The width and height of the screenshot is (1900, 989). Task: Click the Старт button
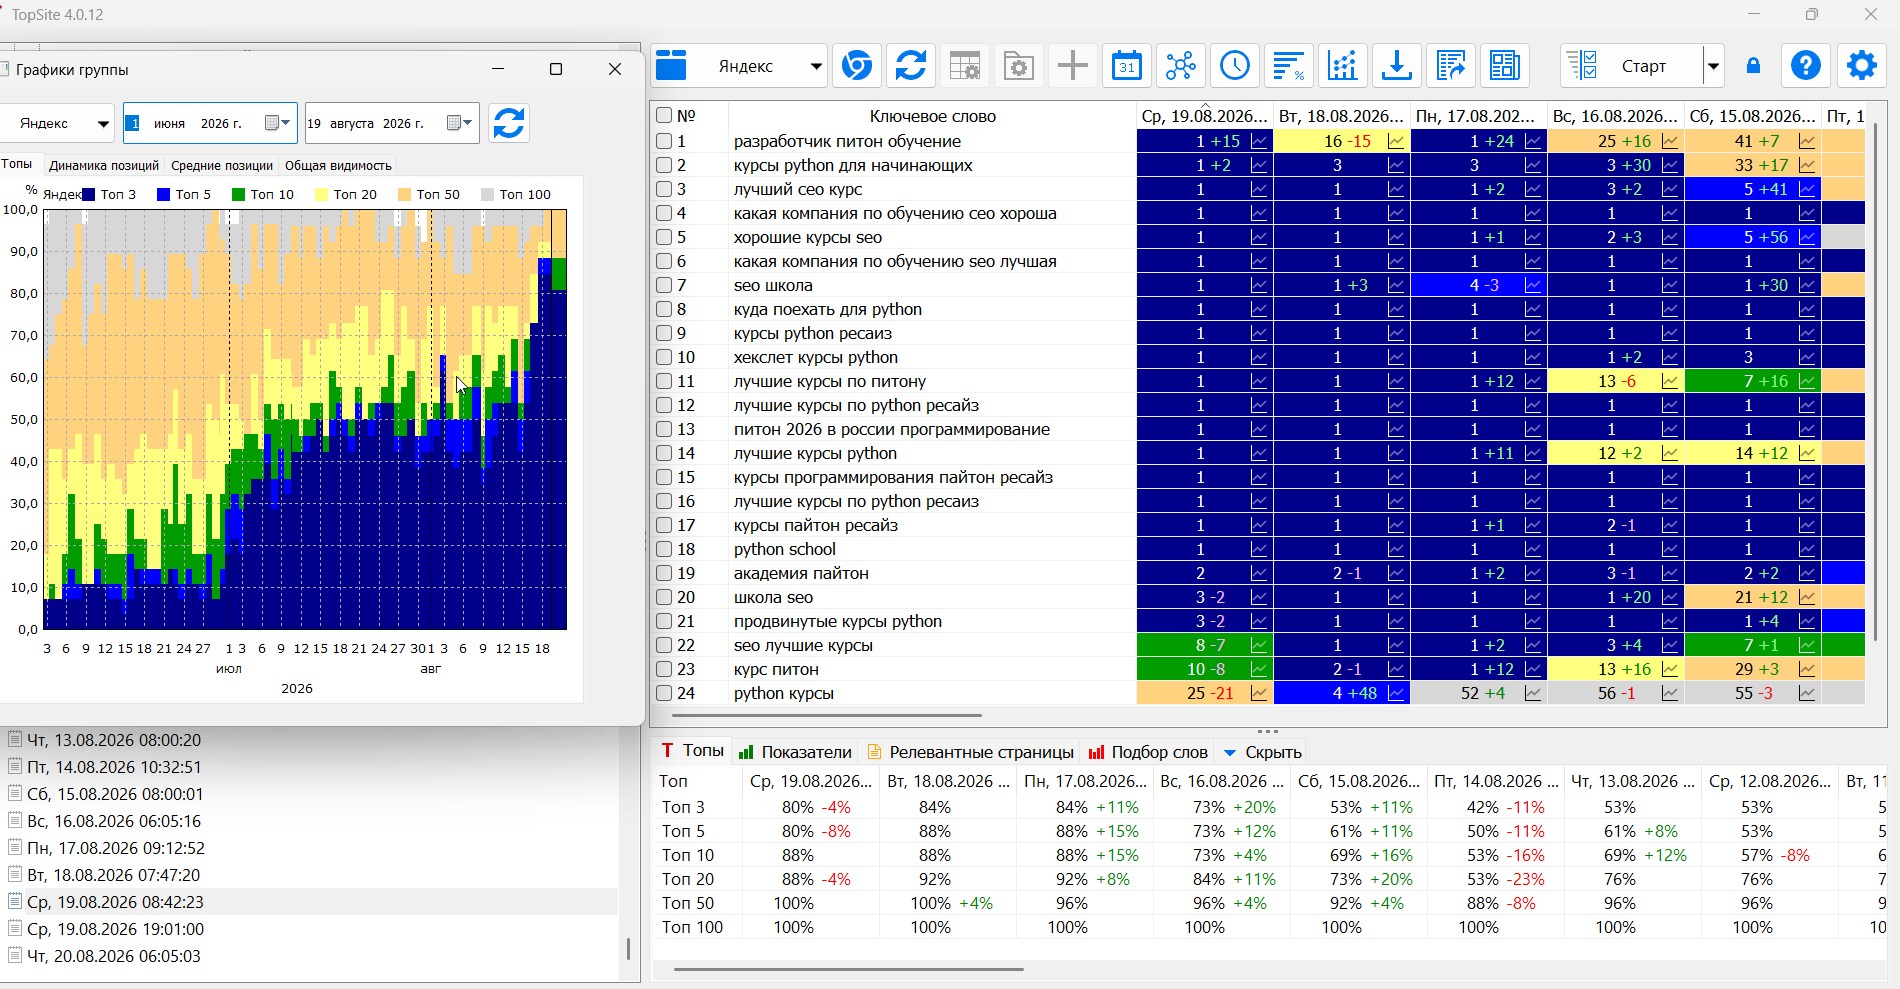(x=1631, y=66)
